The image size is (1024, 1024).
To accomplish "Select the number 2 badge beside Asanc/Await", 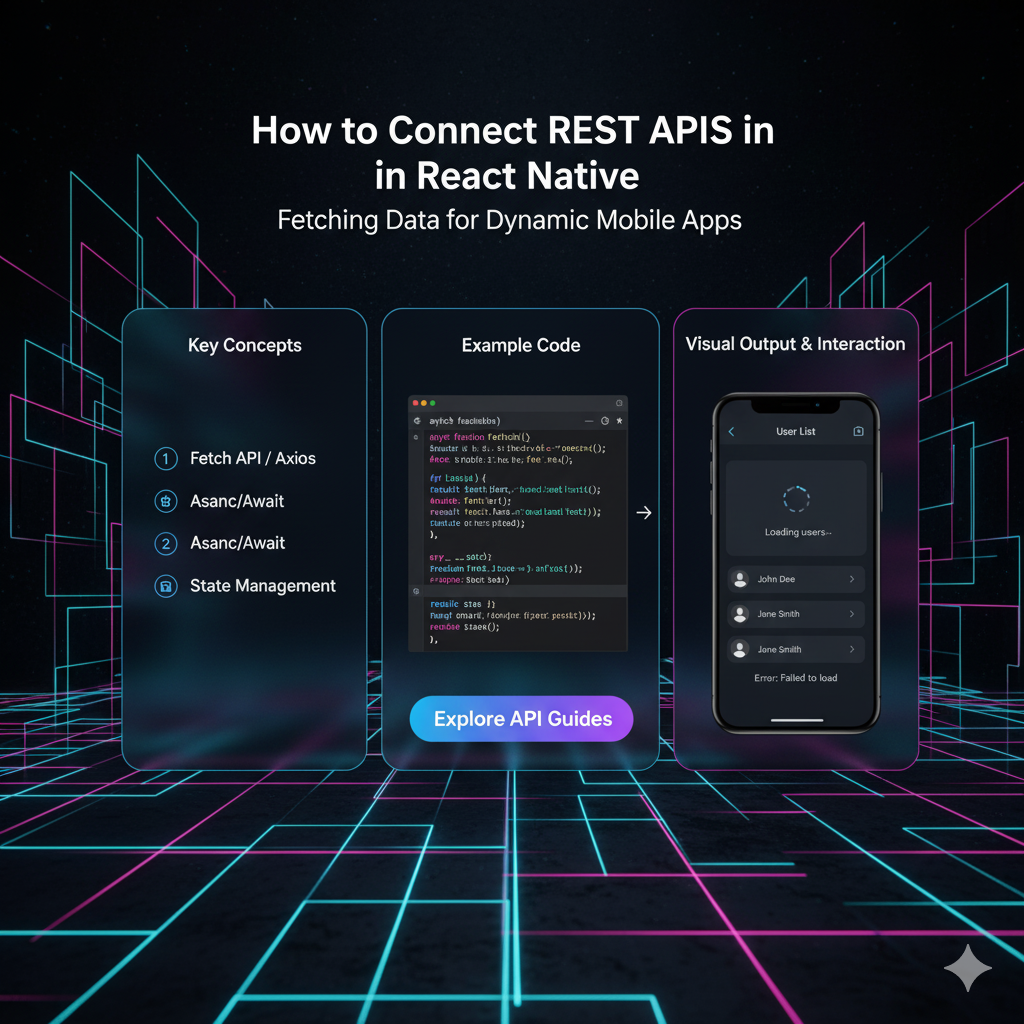I will pos(165,543).
